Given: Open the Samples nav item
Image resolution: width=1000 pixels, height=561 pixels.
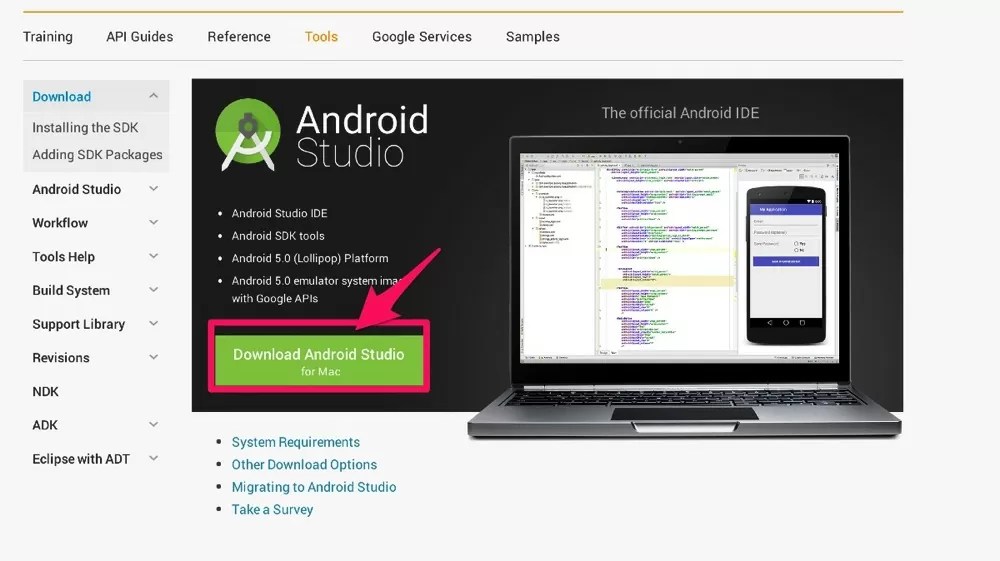Looking at the screenshot, I should (x=533, y=37).
